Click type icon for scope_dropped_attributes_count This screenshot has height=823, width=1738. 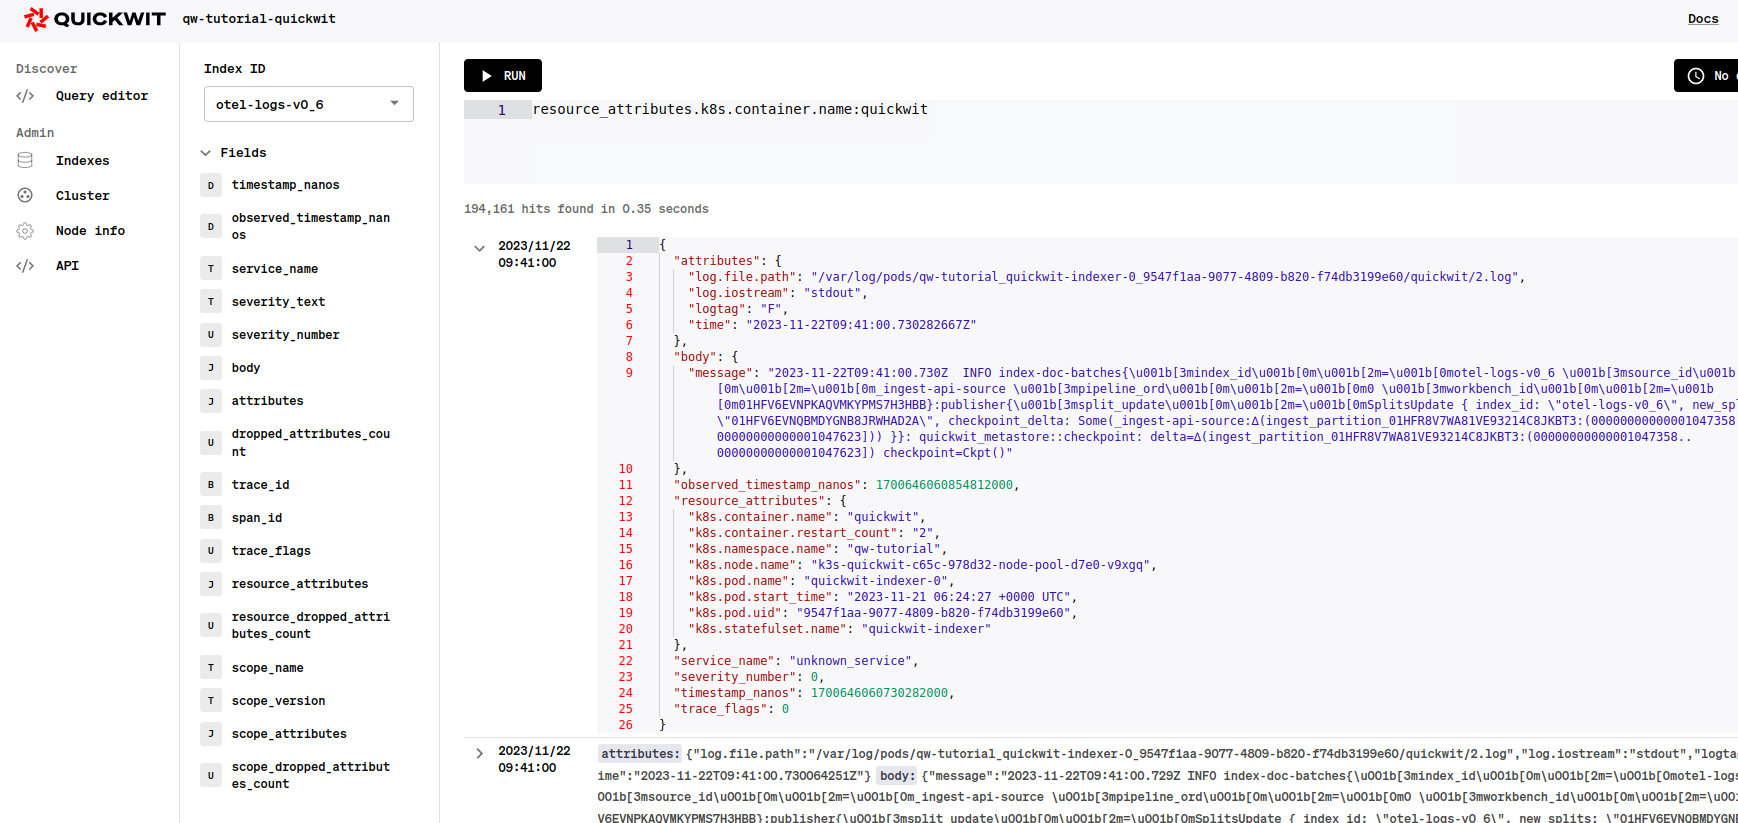coord(211,776)
